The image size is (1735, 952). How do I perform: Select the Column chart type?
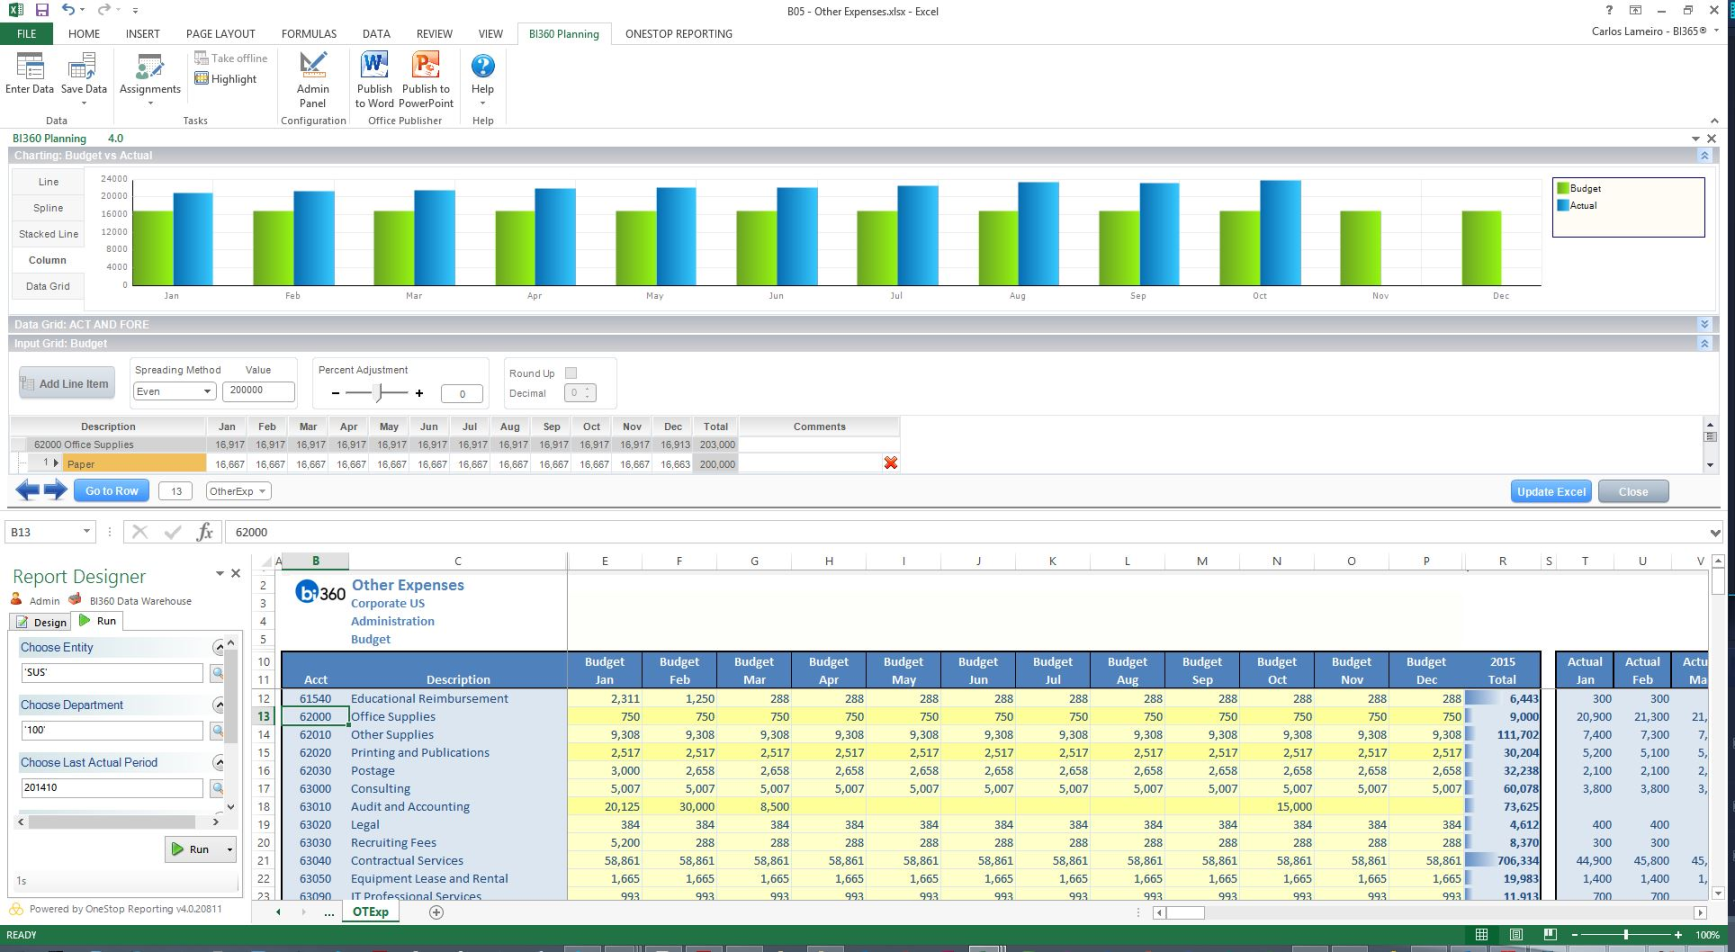tap(48, 260)
